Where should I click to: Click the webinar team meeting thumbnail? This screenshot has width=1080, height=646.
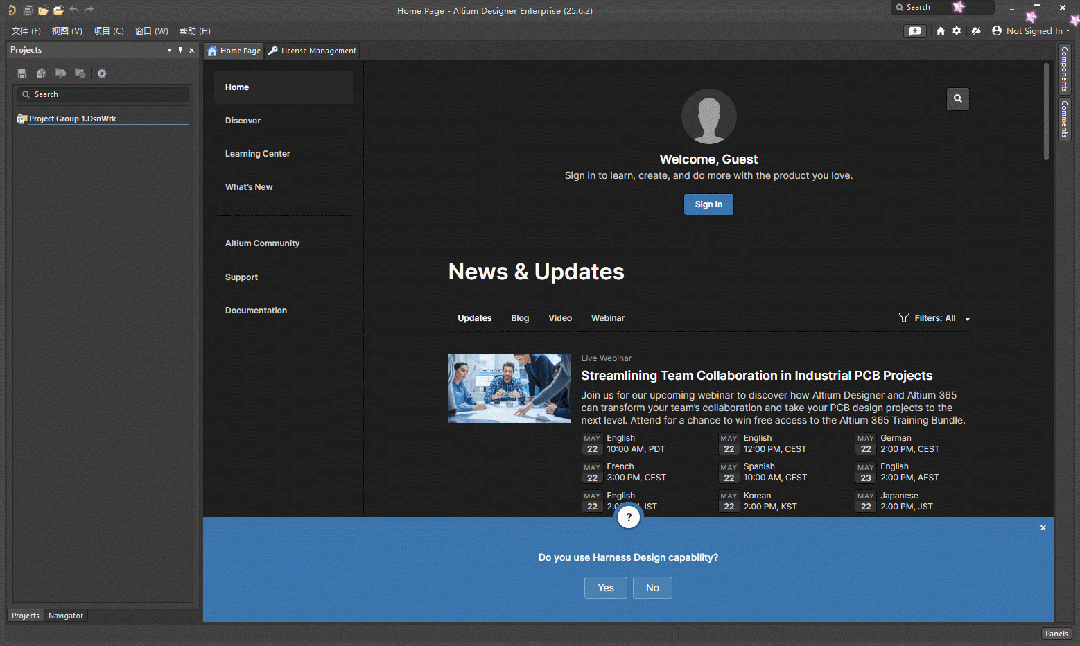(x=509, y=388)
